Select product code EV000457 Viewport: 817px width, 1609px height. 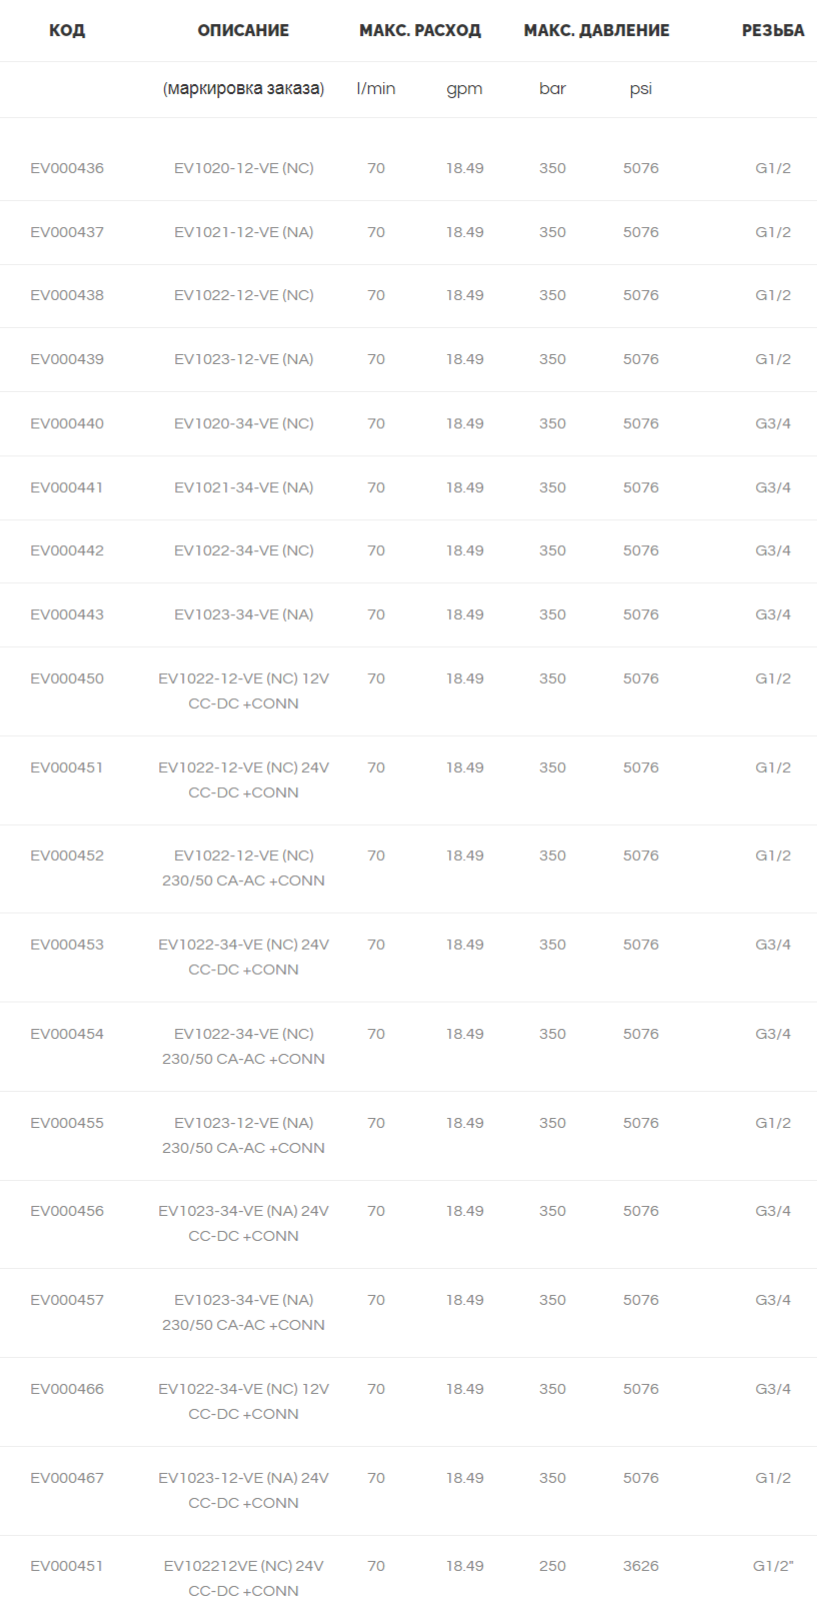[x=67, y=1300]
